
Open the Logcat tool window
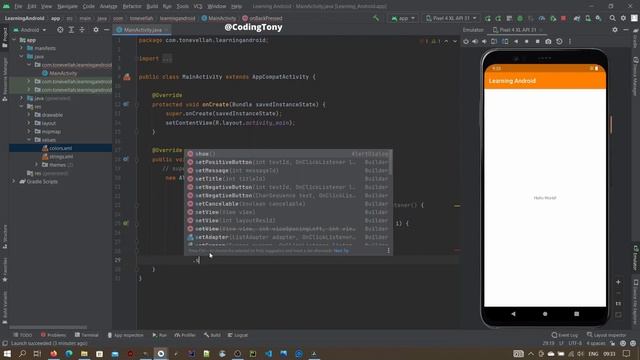pos(238,335)
